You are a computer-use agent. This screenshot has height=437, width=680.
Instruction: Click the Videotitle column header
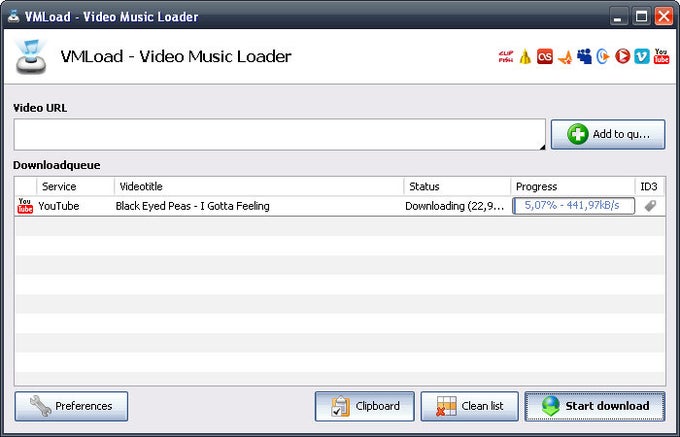pos(259,187)
